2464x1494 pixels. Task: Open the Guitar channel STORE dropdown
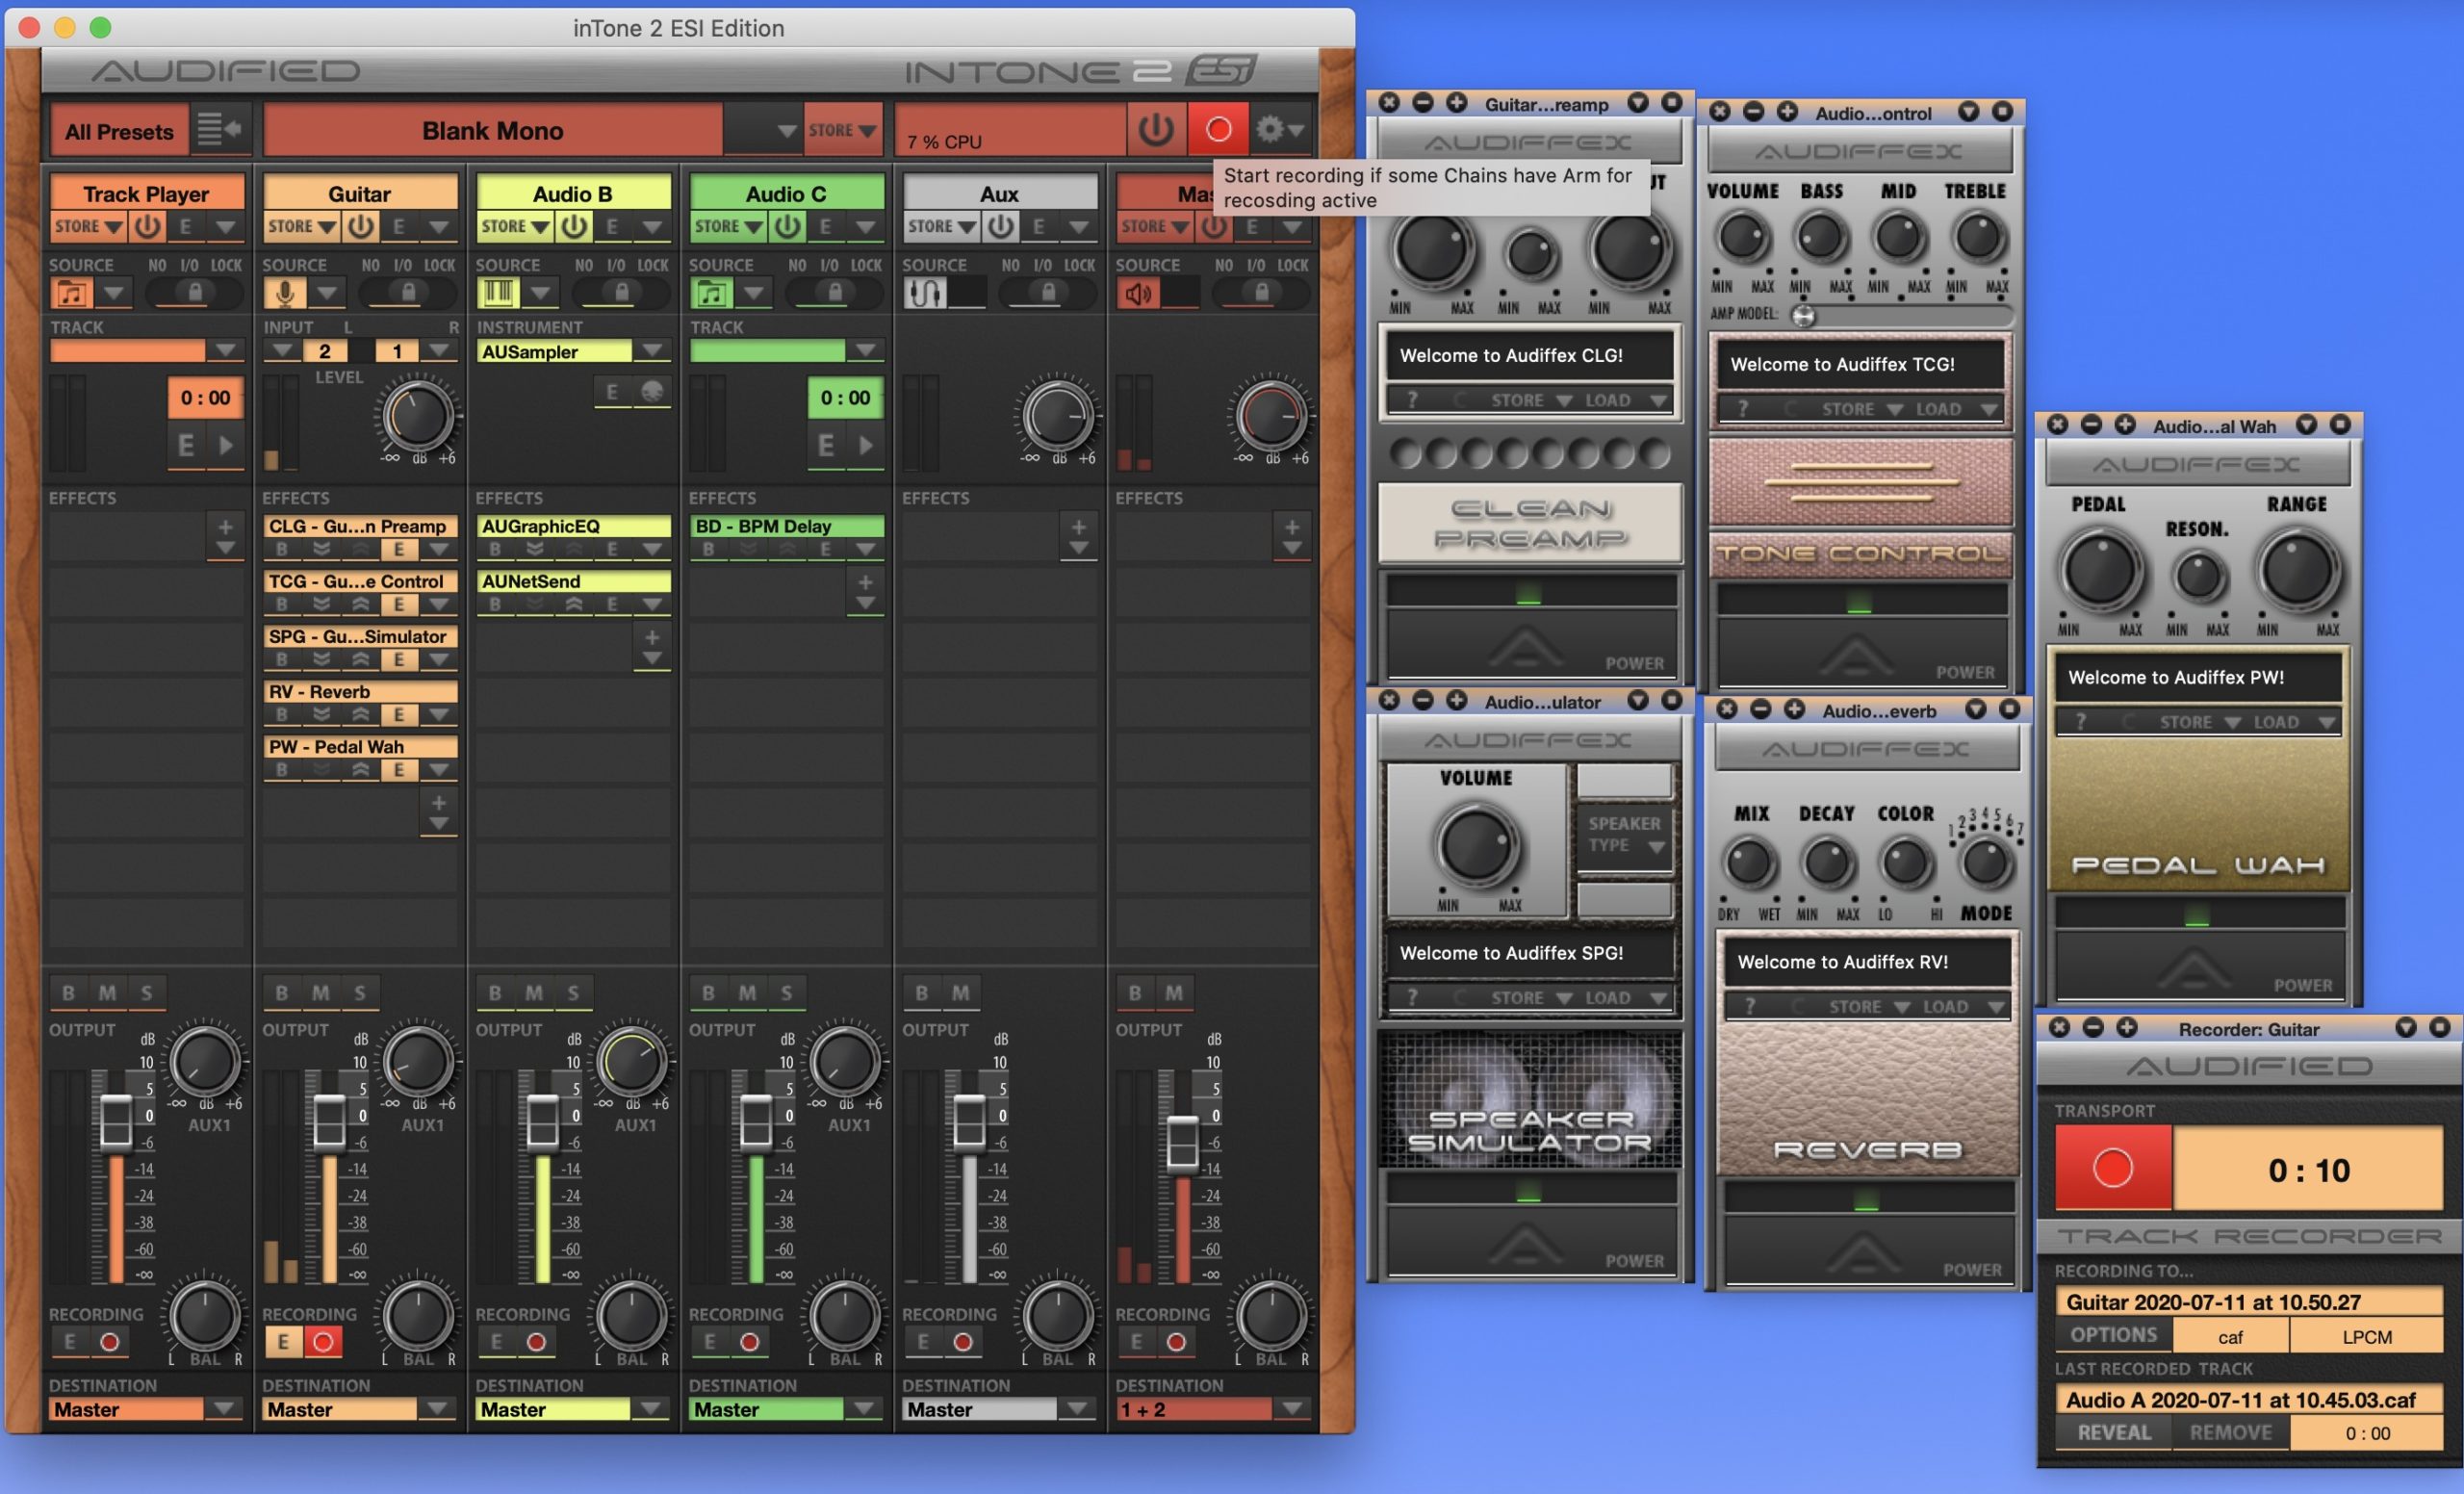click(x=300, y=227)
